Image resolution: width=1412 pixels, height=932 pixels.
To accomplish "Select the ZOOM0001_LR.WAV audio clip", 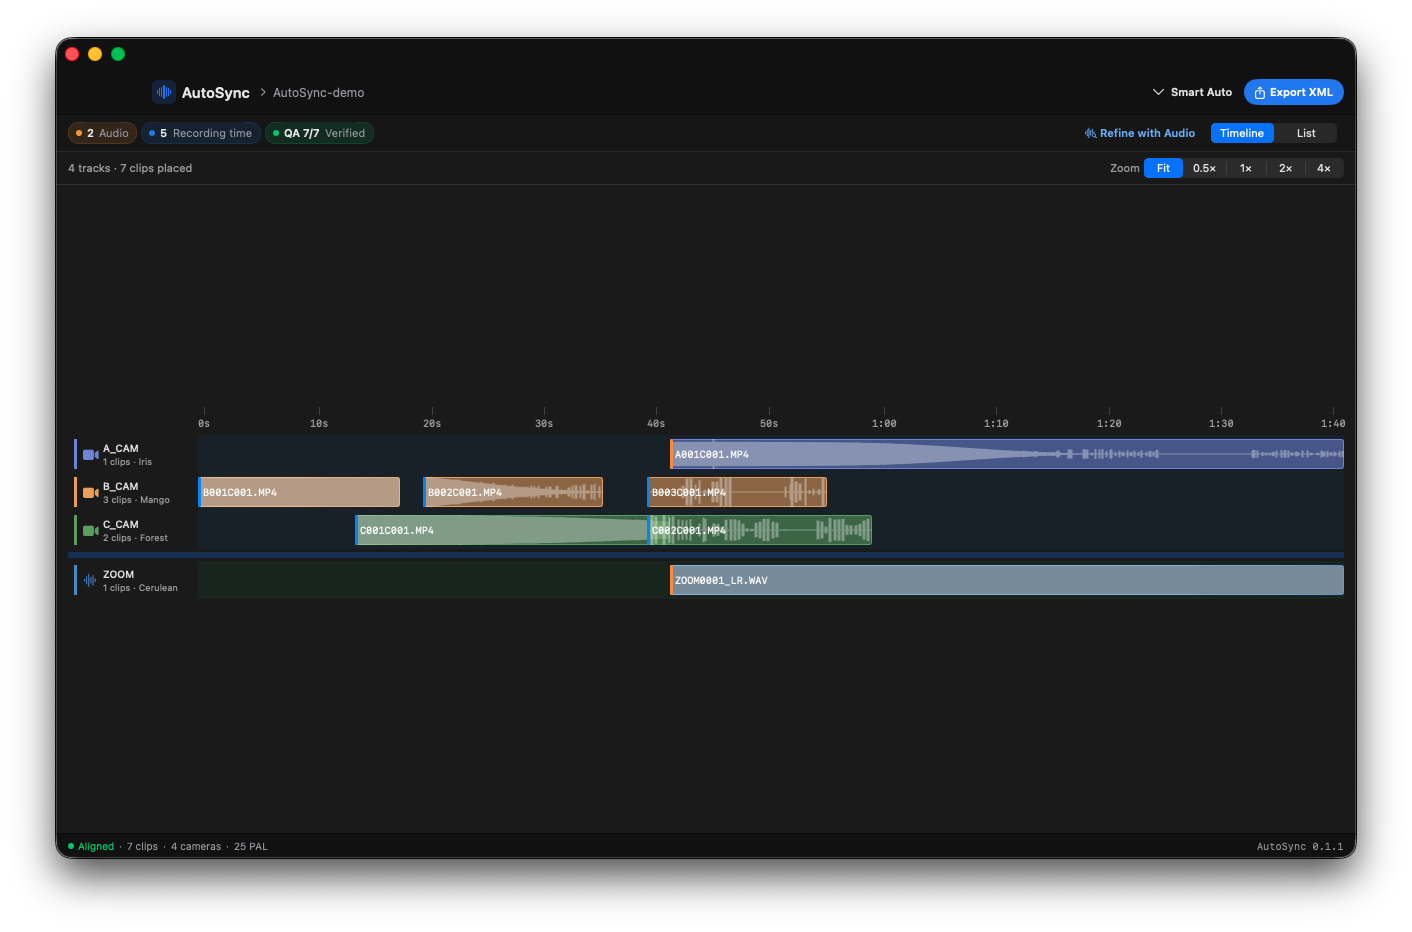I will (x=1006, y=580).
